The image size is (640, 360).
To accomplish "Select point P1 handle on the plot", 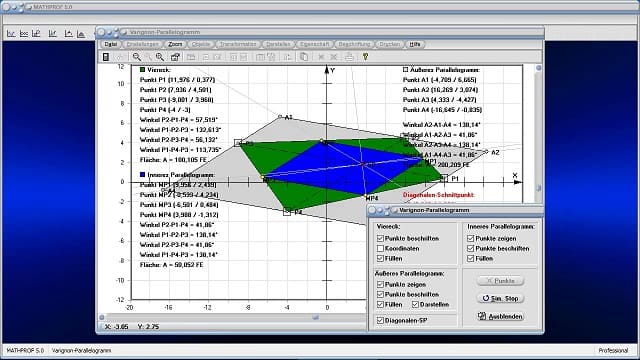I will coord(444,178).
